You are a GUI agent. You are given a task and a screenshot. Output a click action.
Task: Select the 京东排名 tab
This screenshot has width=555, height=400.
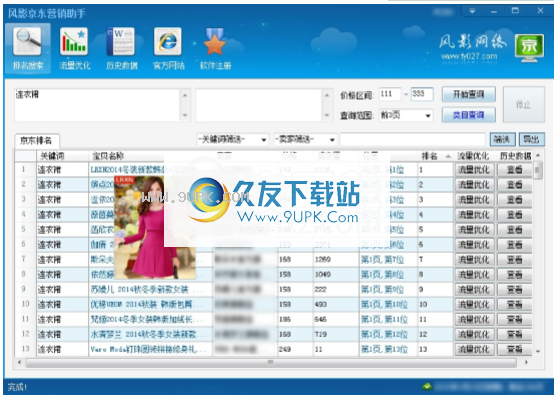click(36, 141)
